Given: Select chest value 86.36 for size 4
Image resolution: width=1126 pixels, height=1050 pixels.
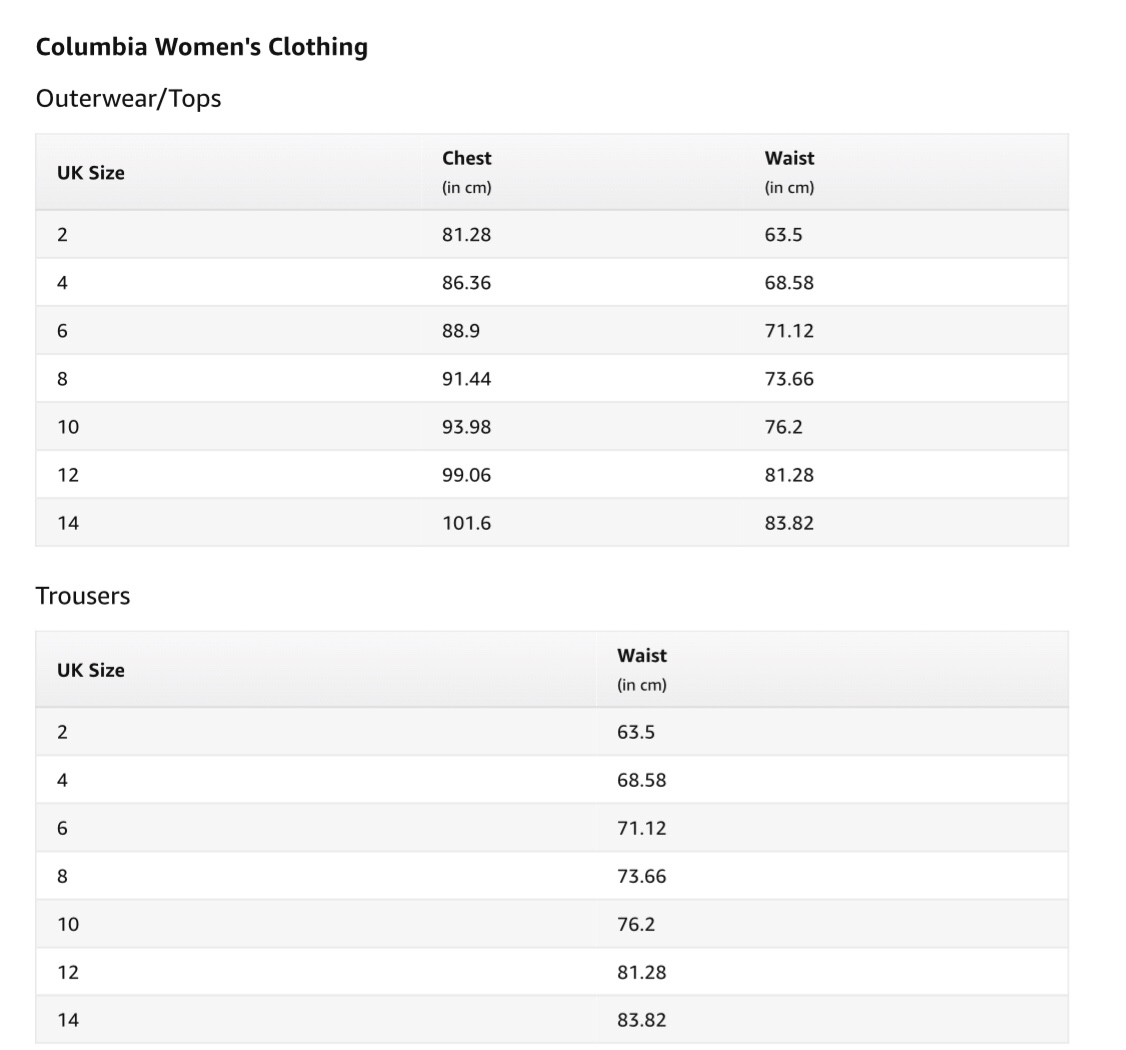Looking at the screenshot, I should coord(467,283).
